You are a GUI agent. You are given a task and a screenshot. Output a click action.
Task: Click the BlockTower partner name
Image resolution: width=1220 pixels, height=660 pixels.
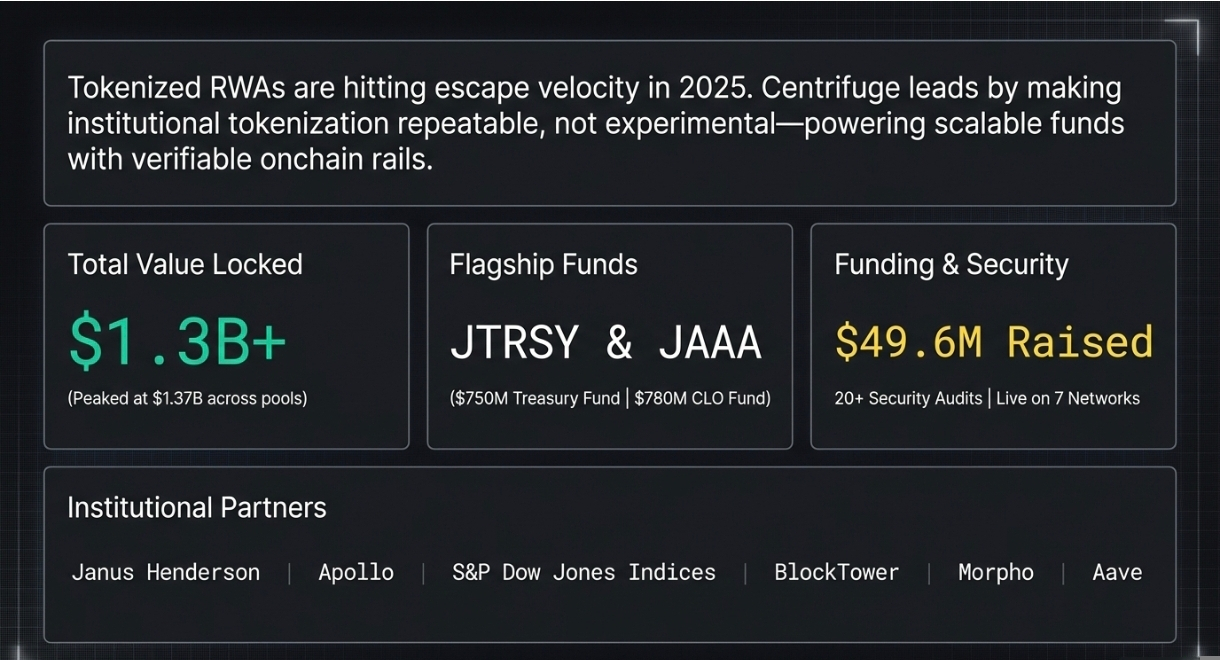tap(836, 573)
